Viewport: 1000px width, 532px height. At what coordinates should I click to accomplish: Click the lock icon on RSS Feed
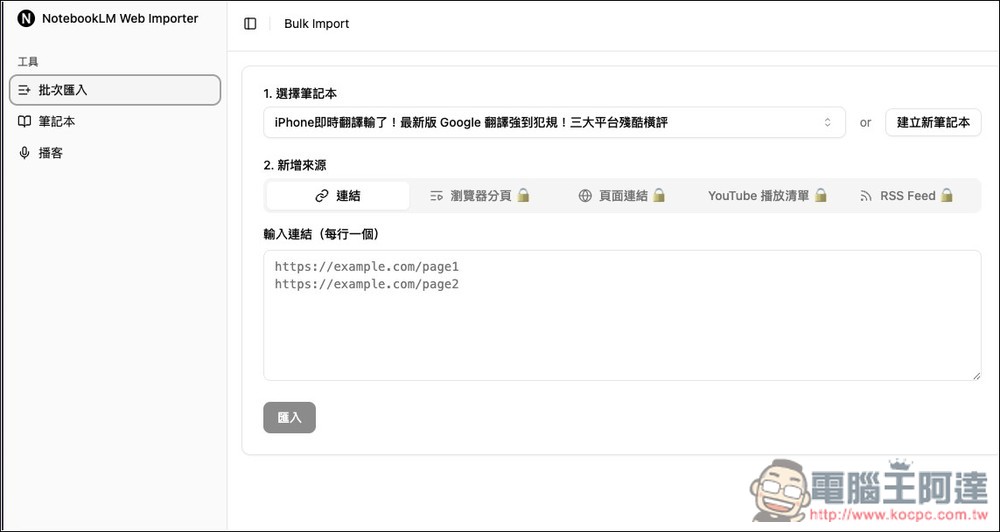click(x=946, y=195)
